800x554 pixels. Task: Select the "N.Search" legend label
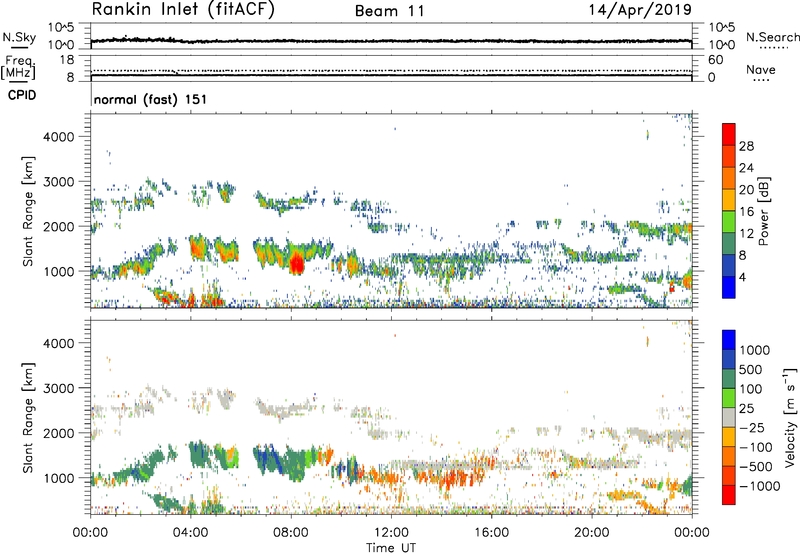point(772,37)
